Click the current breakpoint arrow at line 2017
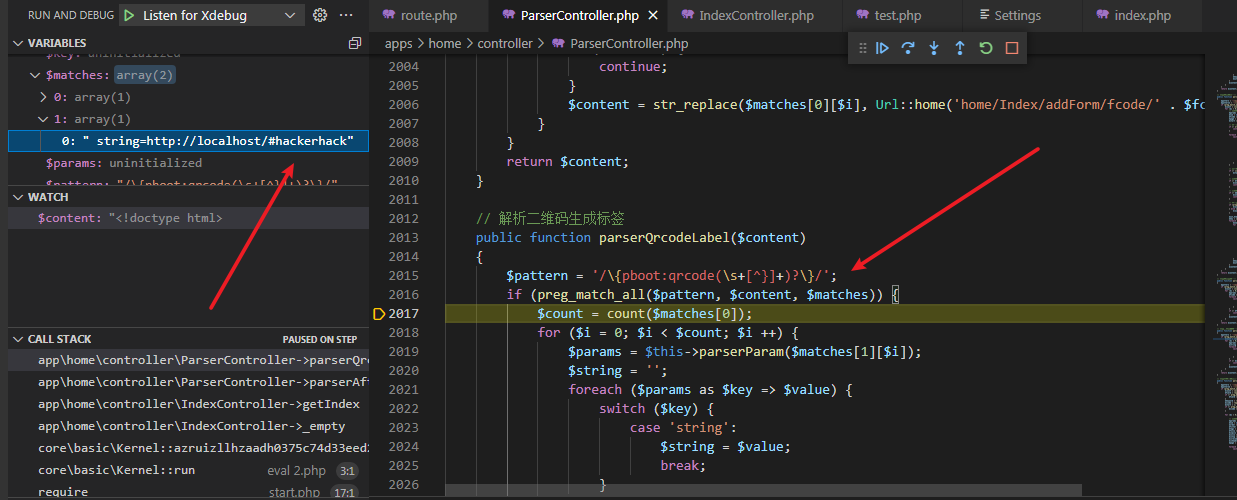Screen dimensions: 1237x500 pos(378,314)
